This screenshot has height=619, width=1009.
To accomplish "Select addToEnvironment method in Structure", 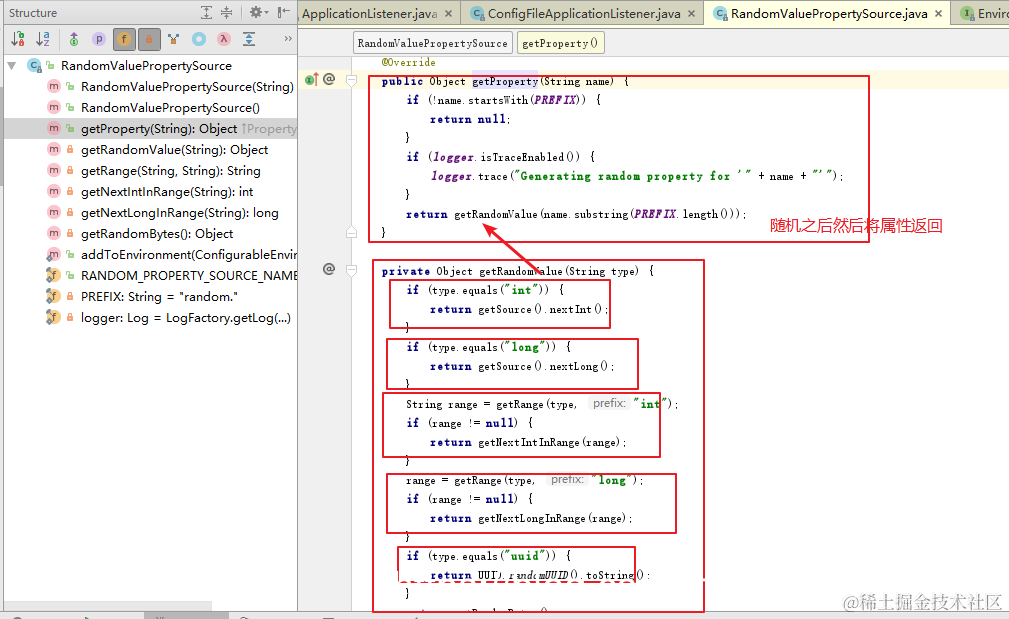I will 189,255.
